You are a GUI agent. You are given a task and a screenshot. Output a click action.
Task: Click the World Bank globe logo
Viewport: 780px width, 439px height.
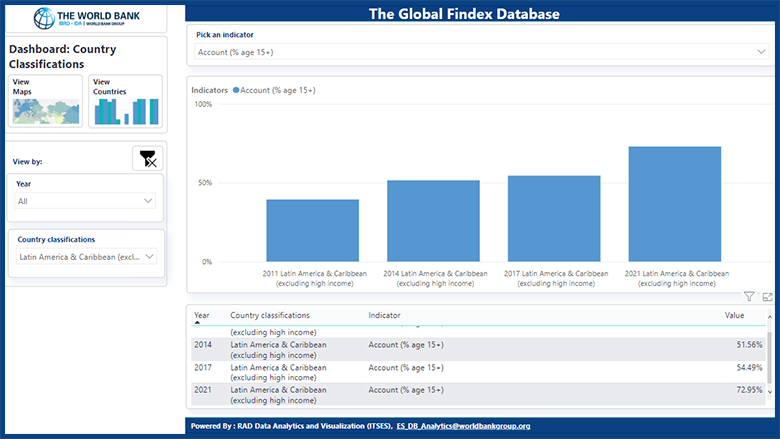click(x=44, y=18)
